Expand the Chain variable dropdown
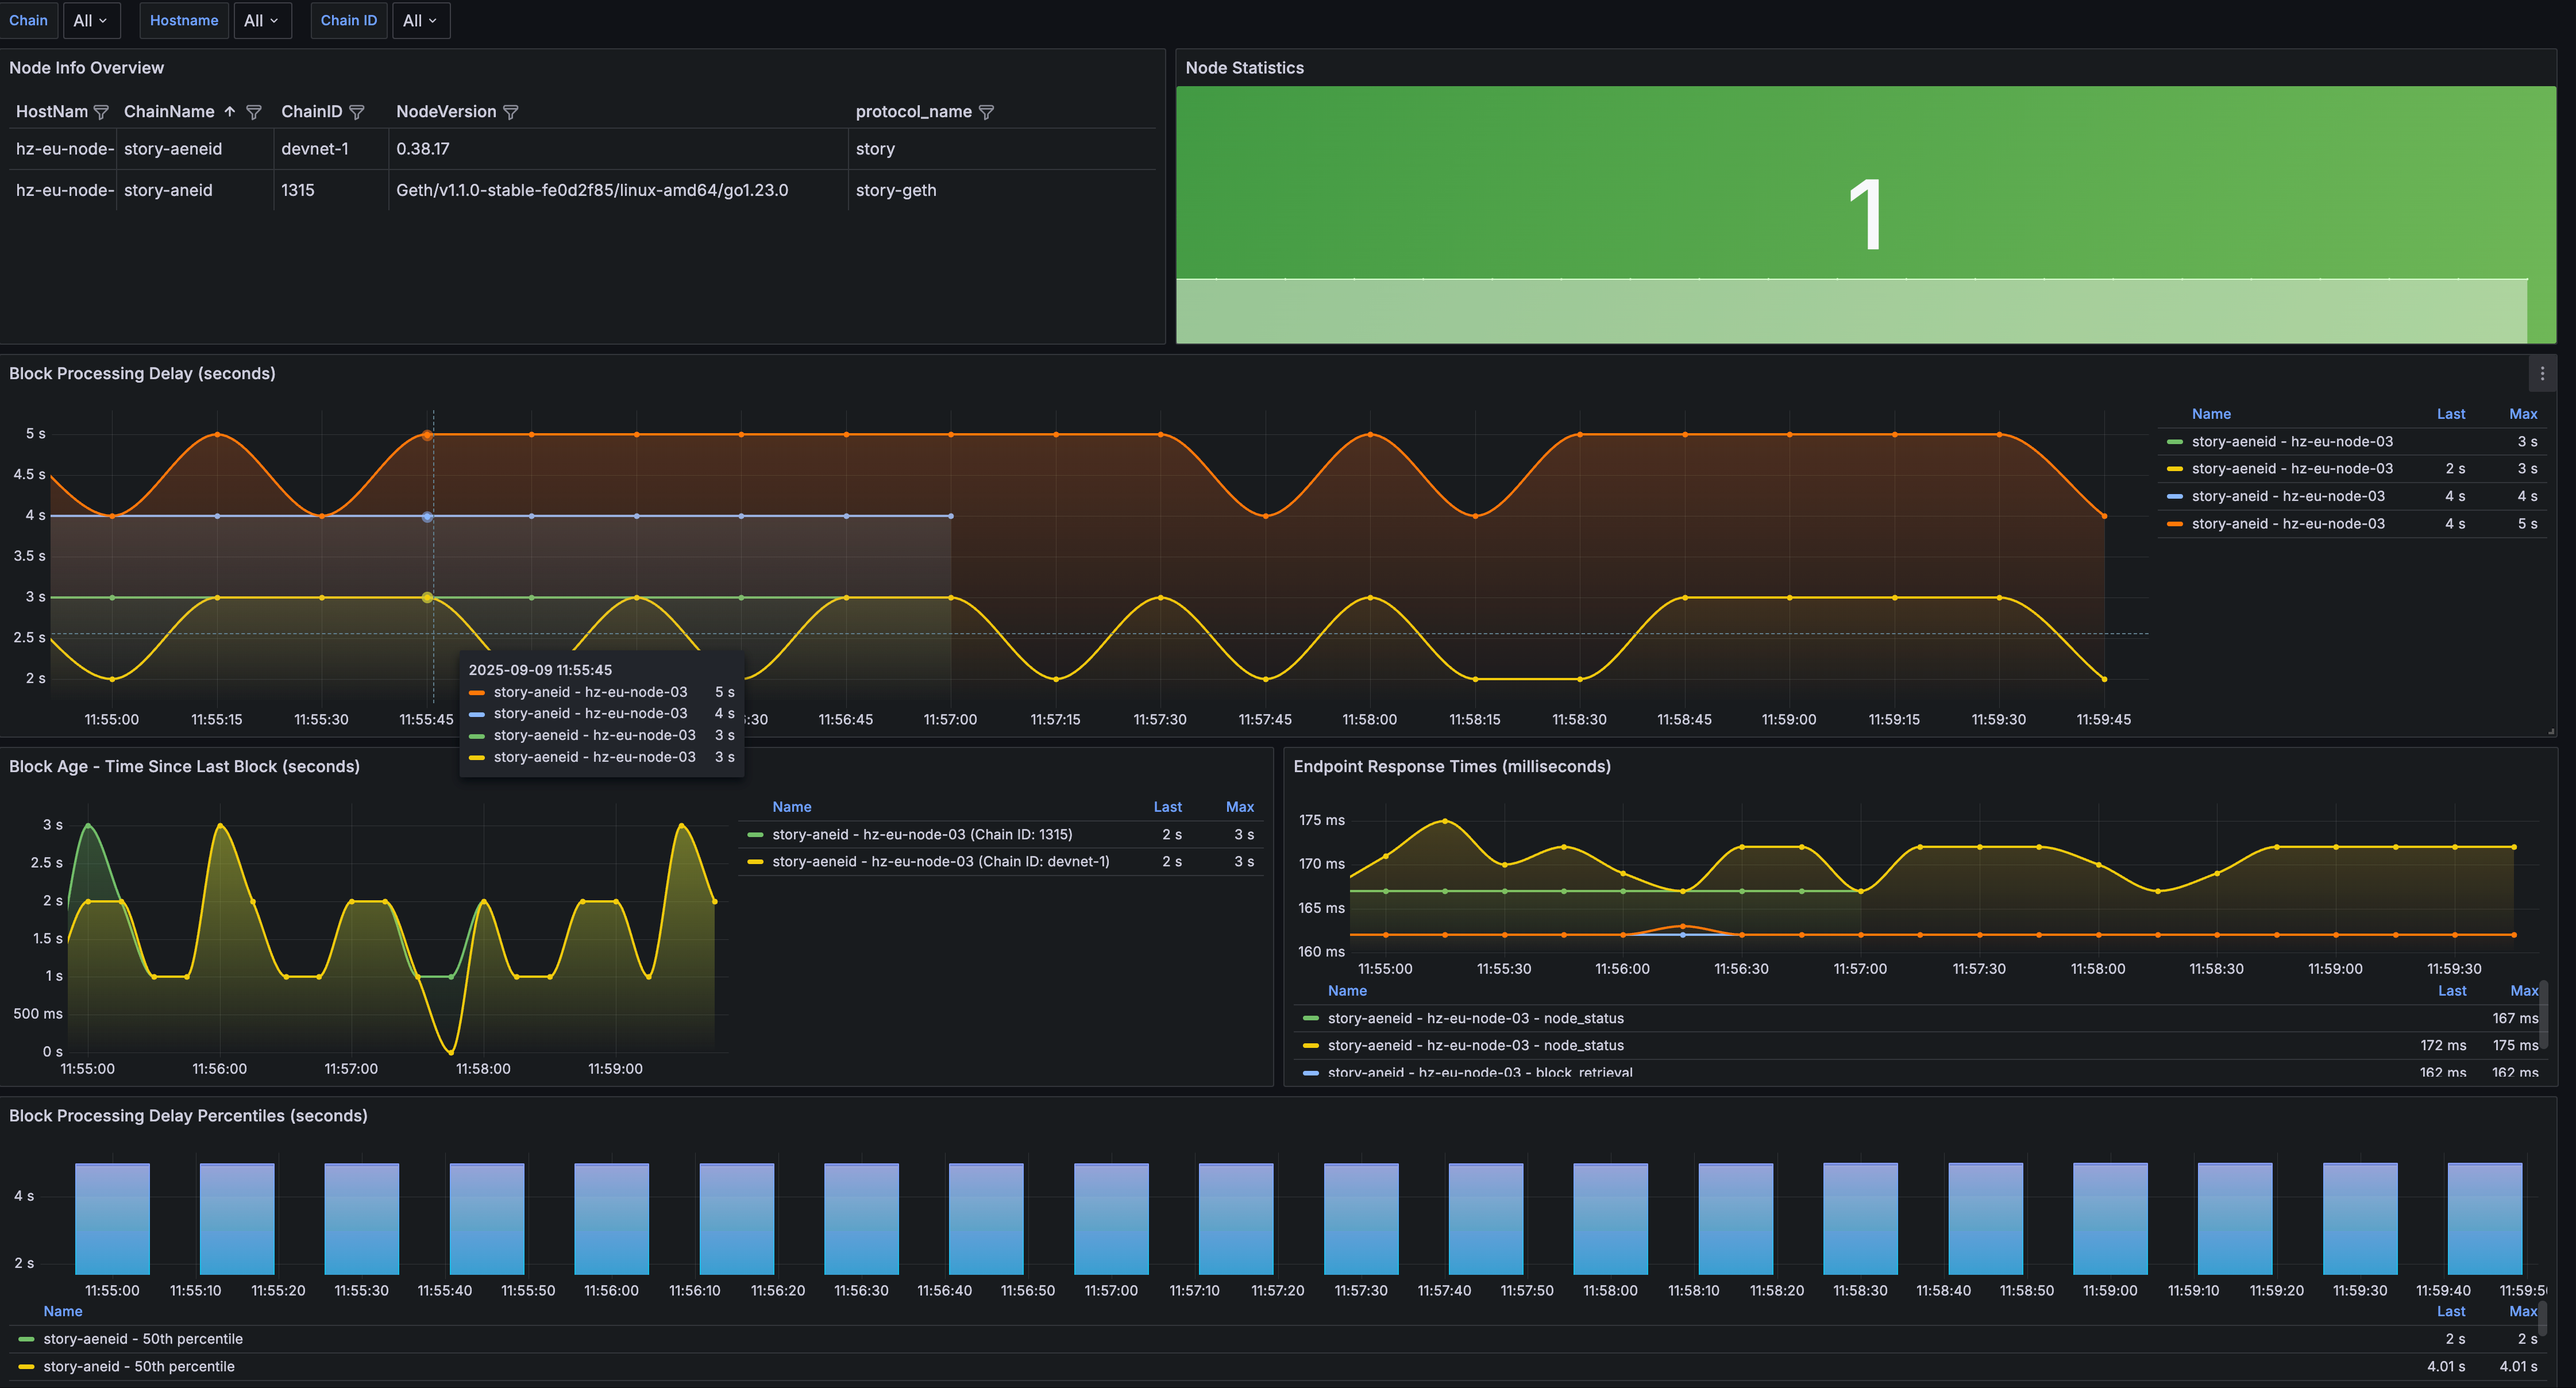The image size is (2576, 1388). [91, 21]
